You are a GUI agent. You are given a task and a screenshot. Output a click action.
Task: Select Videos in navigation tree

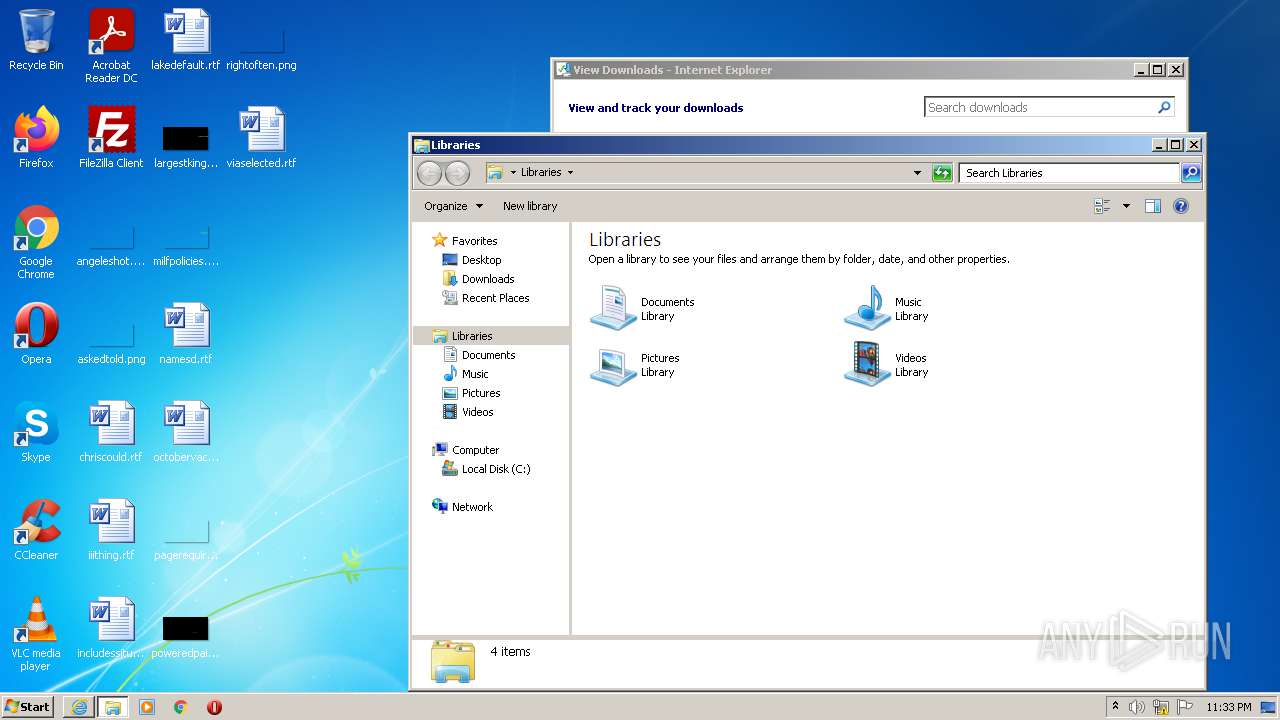[x=477, y=412]
